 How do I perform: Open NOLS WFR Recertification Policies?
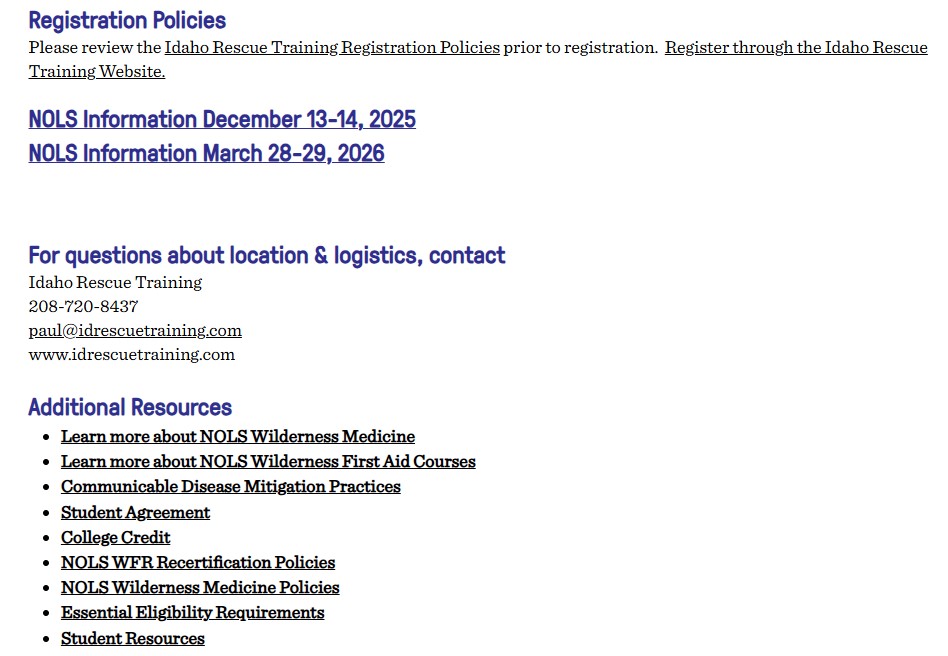tap(198, 563)
